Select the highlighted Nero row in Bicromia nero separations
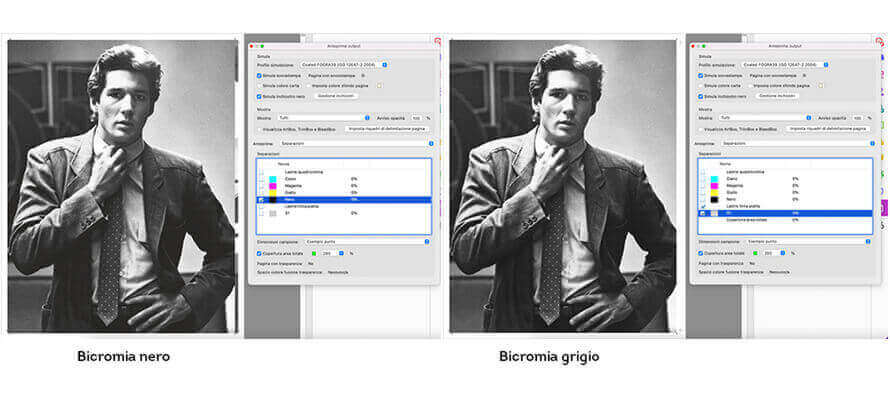Image resolution: width=890 pixels, height=400 pixels. (340, 199)
